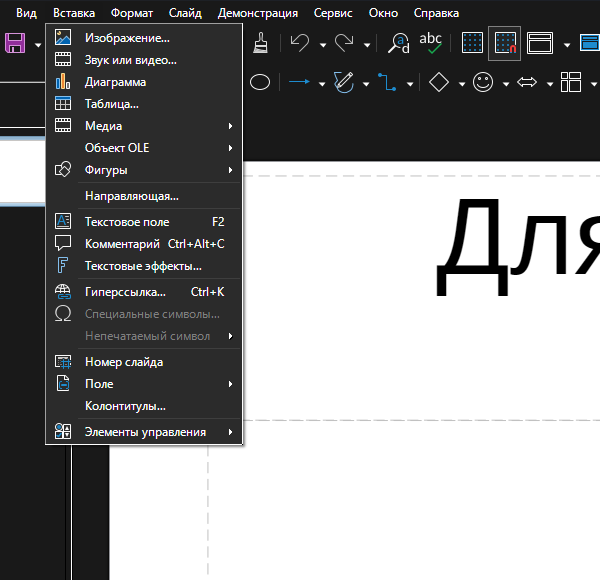Viewport: 600px width, 580px height.
Task: Expand the Медиа submenu
Action: [144, 126]
